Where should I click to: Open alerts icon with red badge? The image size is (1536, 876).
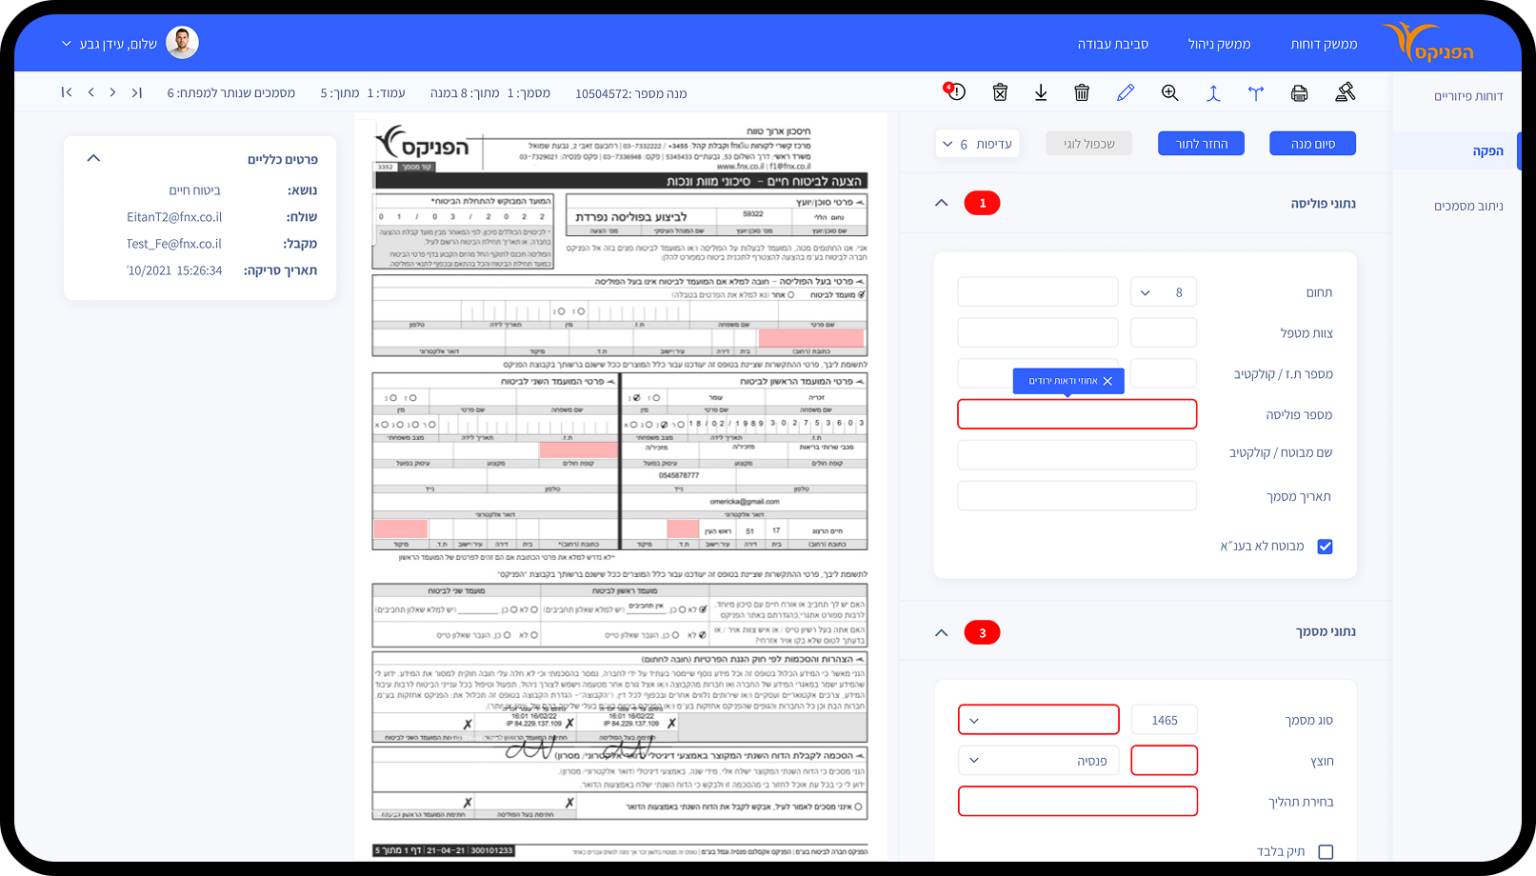[x=955, y=92]
